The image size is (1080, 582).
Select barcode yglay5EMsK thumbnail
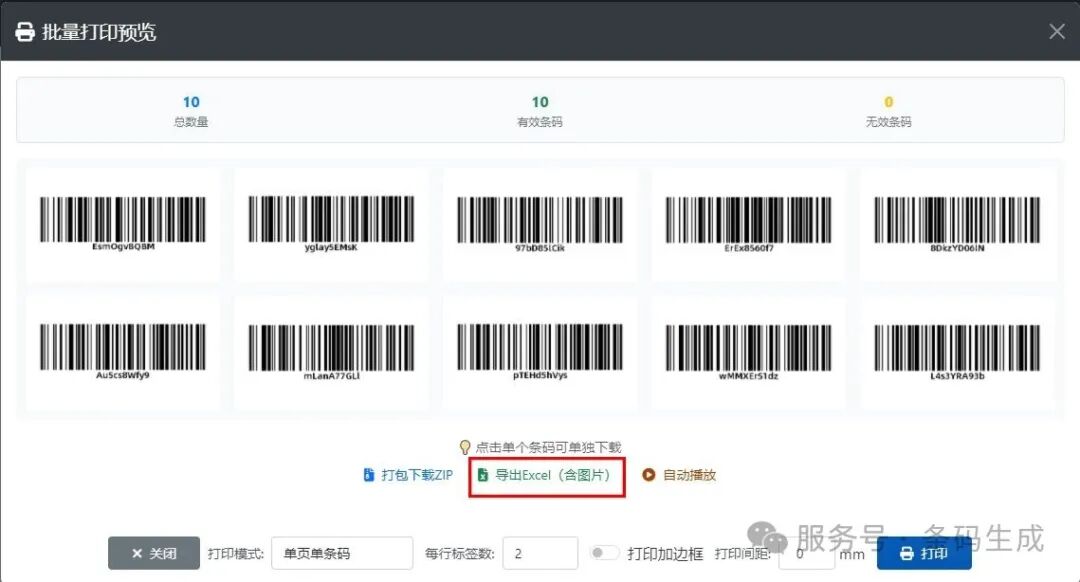point(331,224)
